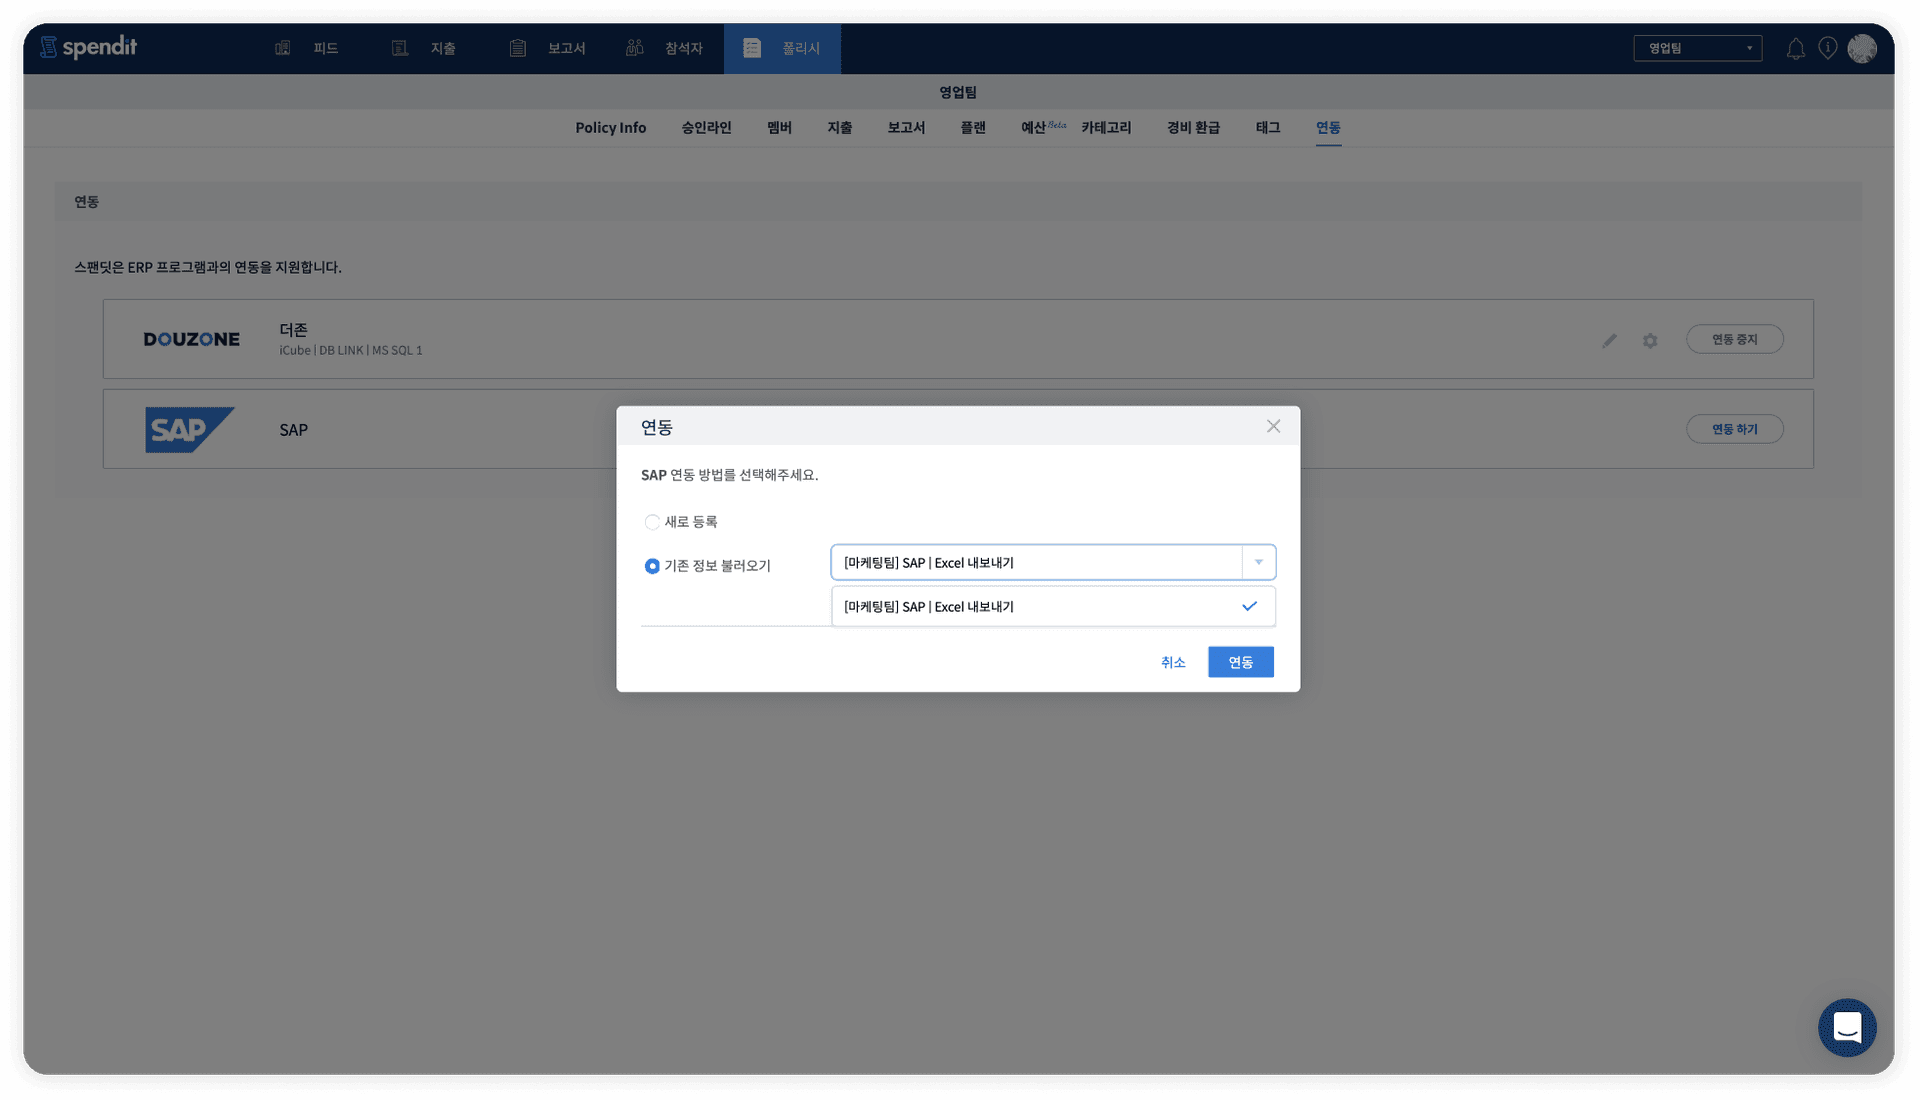The height and width of the screenshot is (1100, 1920).
Task: Switch to the 승인라인 tab
Action: pos(706,128)
